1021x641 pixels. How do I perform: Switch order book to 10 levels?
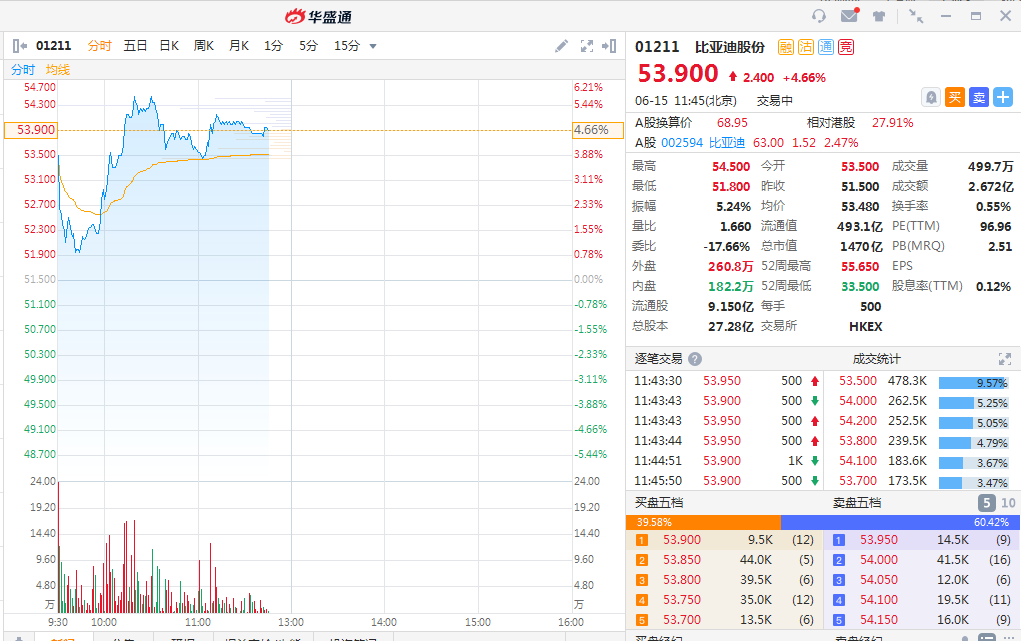pos(1008,503)
